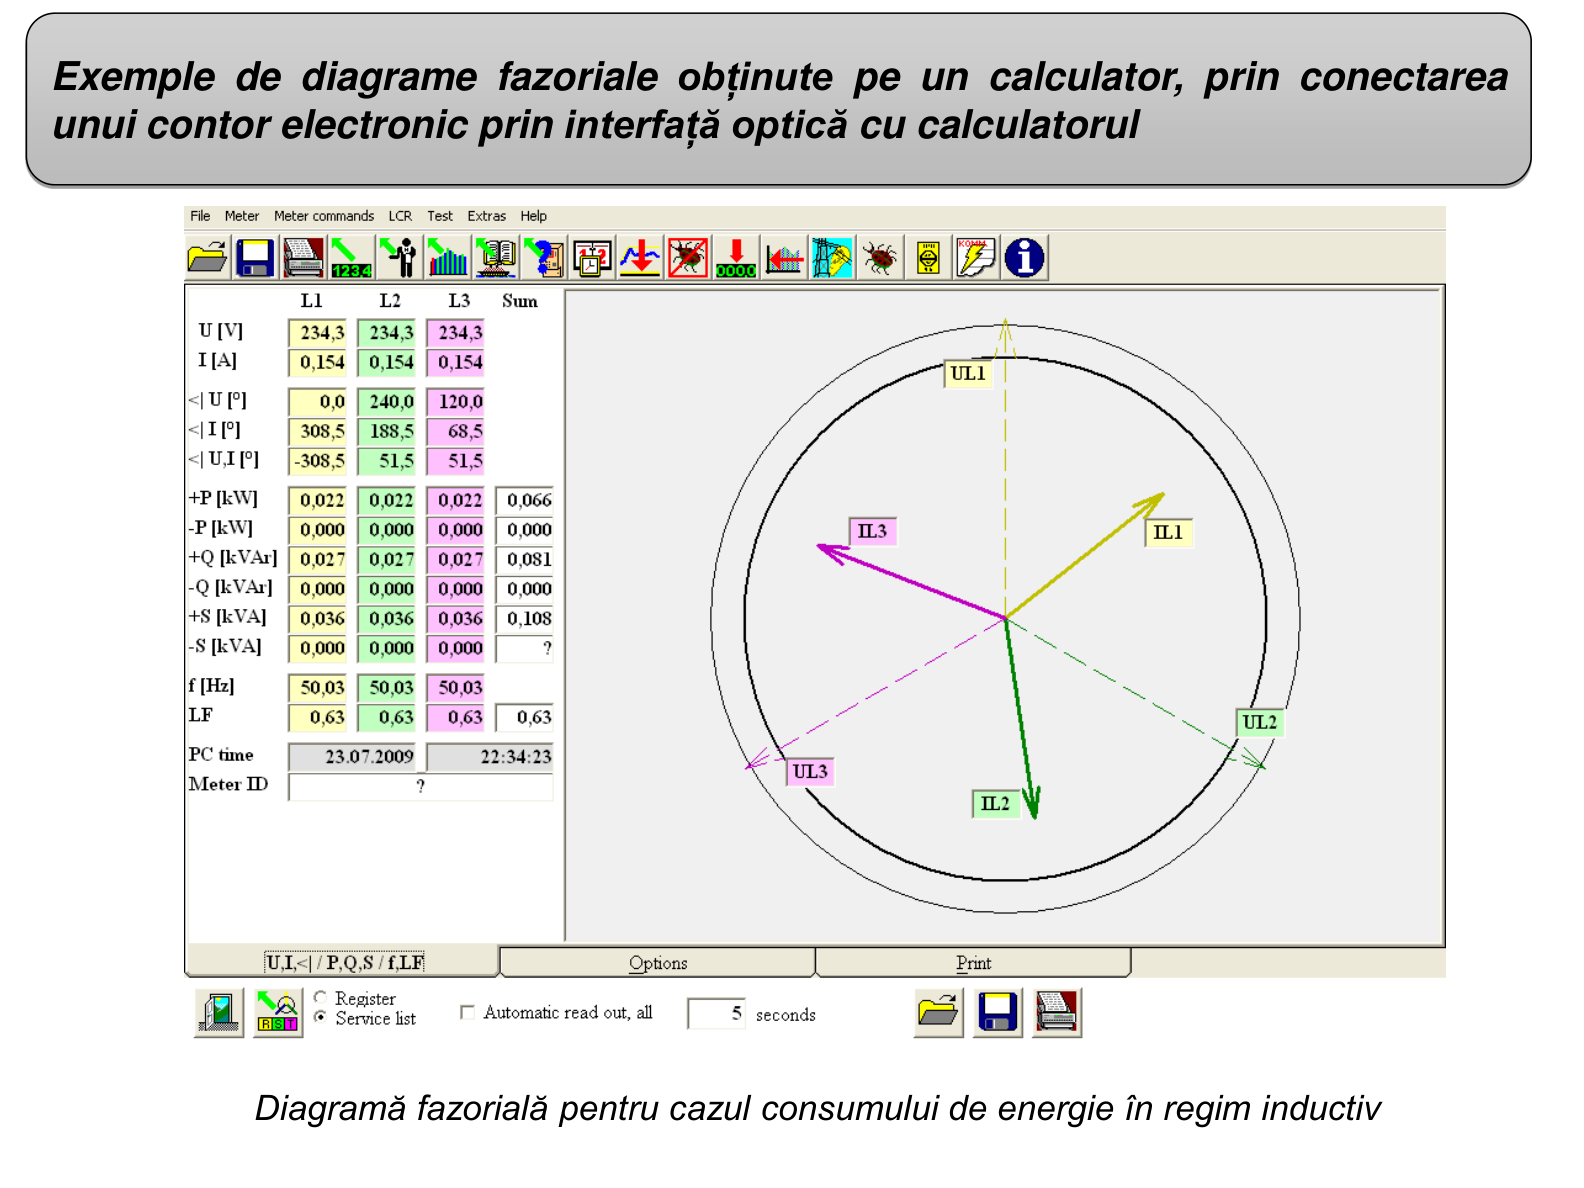Click the read logbook open-book icon
Screen dimensions: 1584x1188
495,258
